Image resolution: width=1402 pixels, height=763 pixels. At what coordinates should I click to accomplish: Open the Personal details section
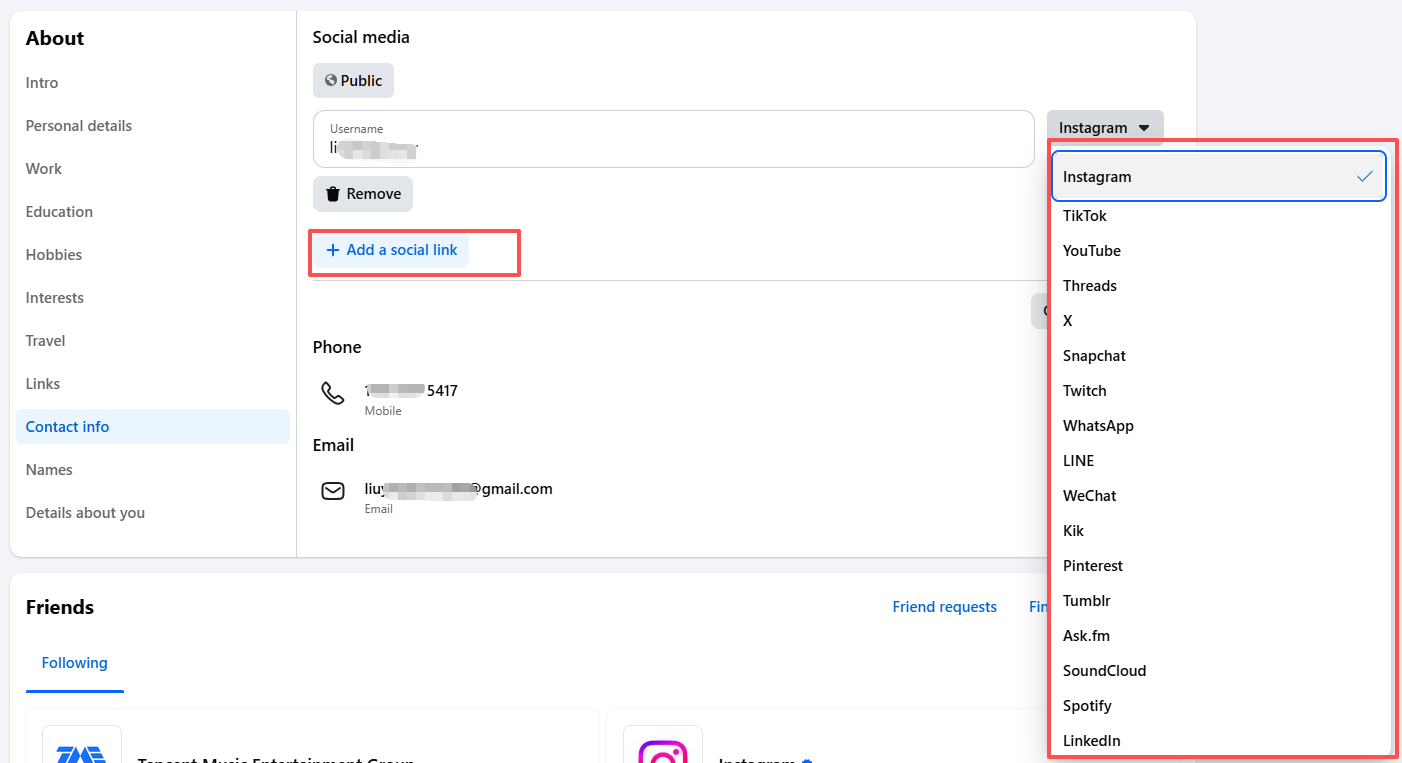tap(79, 126)
